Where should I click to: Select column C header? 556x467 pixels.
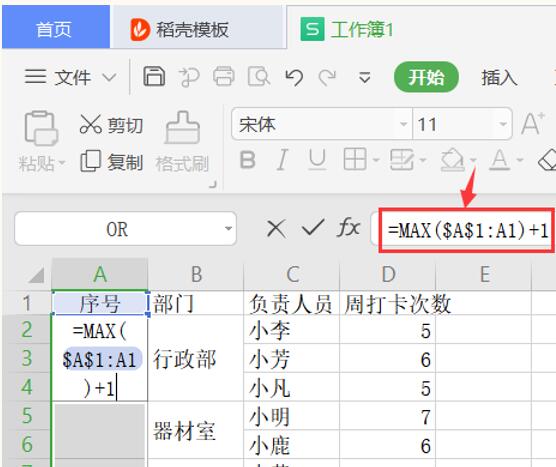click(292, 274)
